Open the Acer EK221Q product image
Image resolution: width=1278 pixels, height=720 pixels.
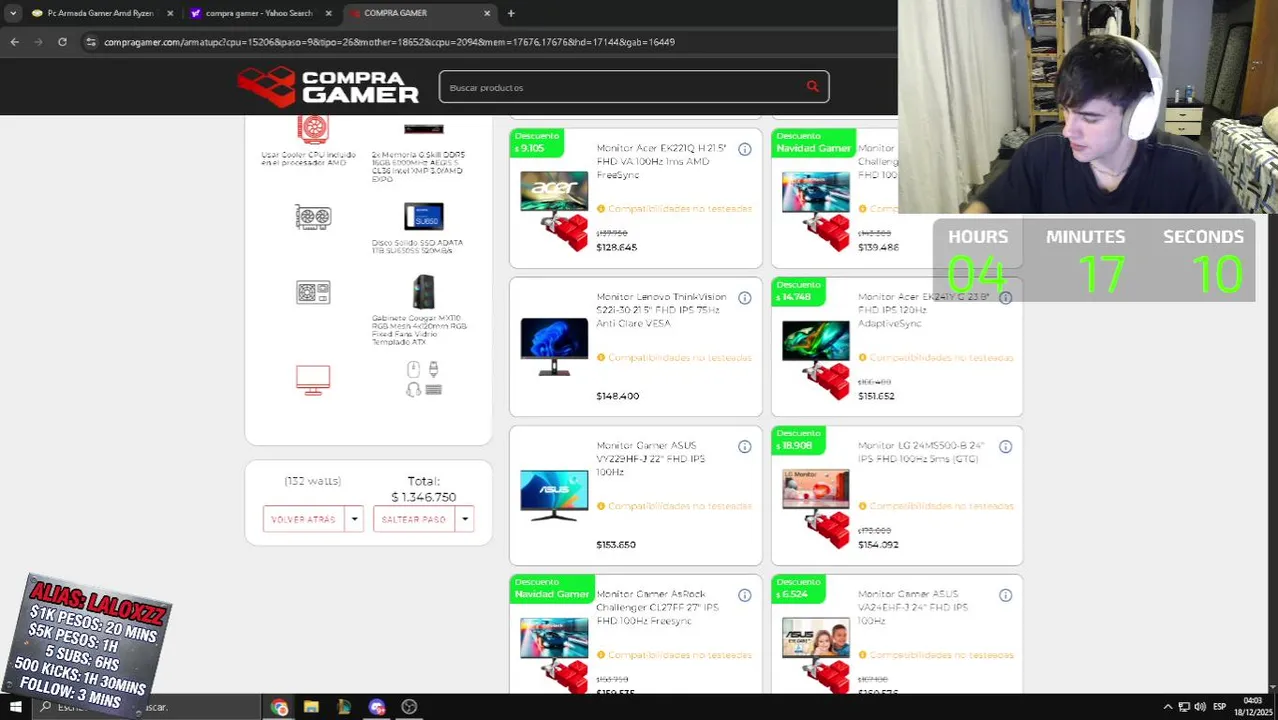coord(554,210)
